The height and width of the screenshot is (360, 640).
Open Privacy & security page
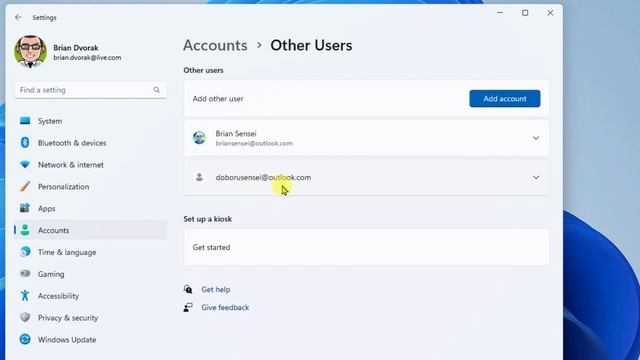pyautogui.click(x=90, y=318)
